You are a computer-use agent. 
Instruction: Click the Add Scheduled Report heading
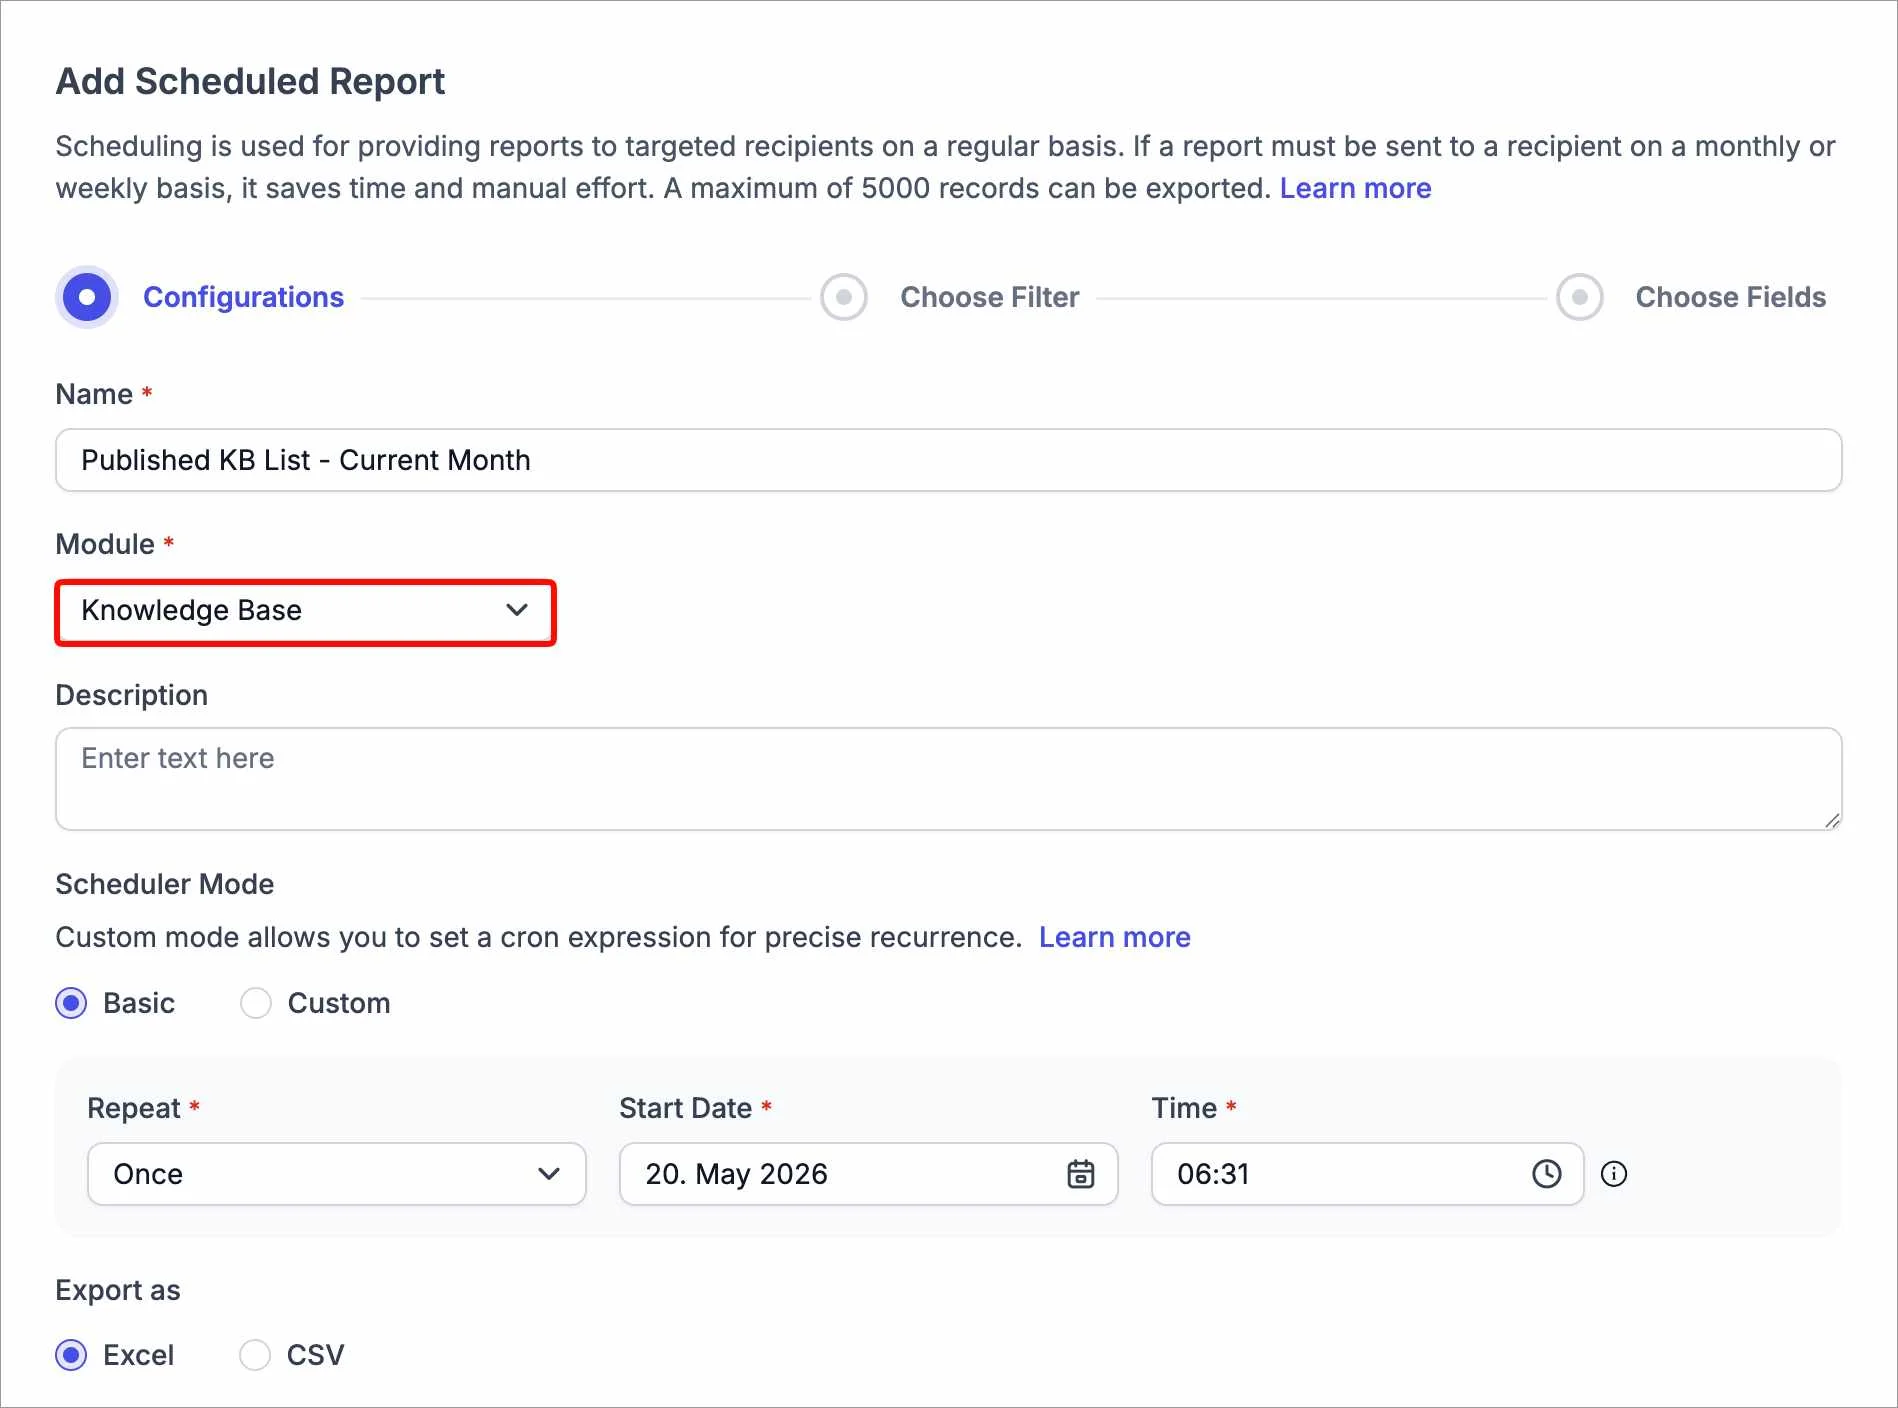point(250,81)
